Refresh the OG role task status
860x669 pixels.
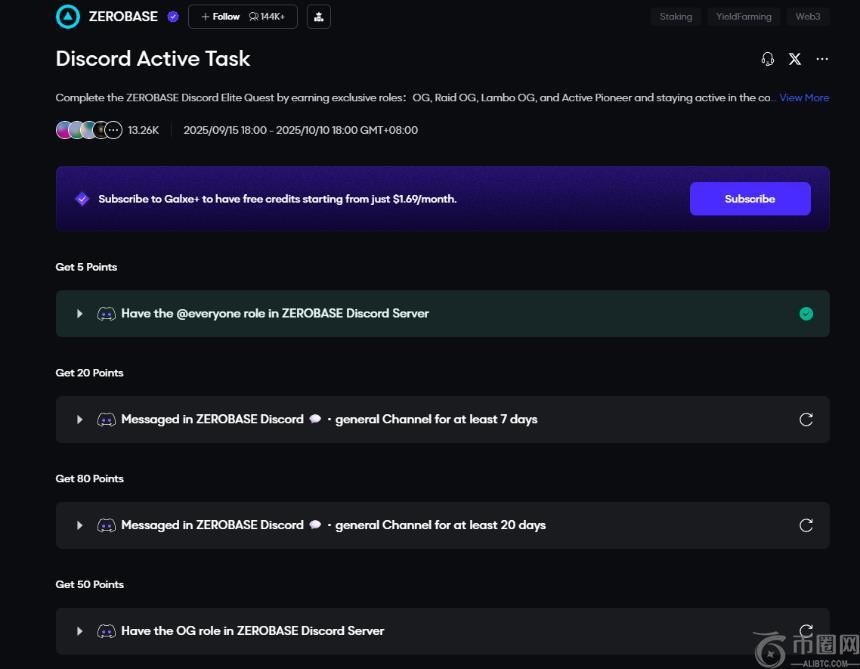806,630
